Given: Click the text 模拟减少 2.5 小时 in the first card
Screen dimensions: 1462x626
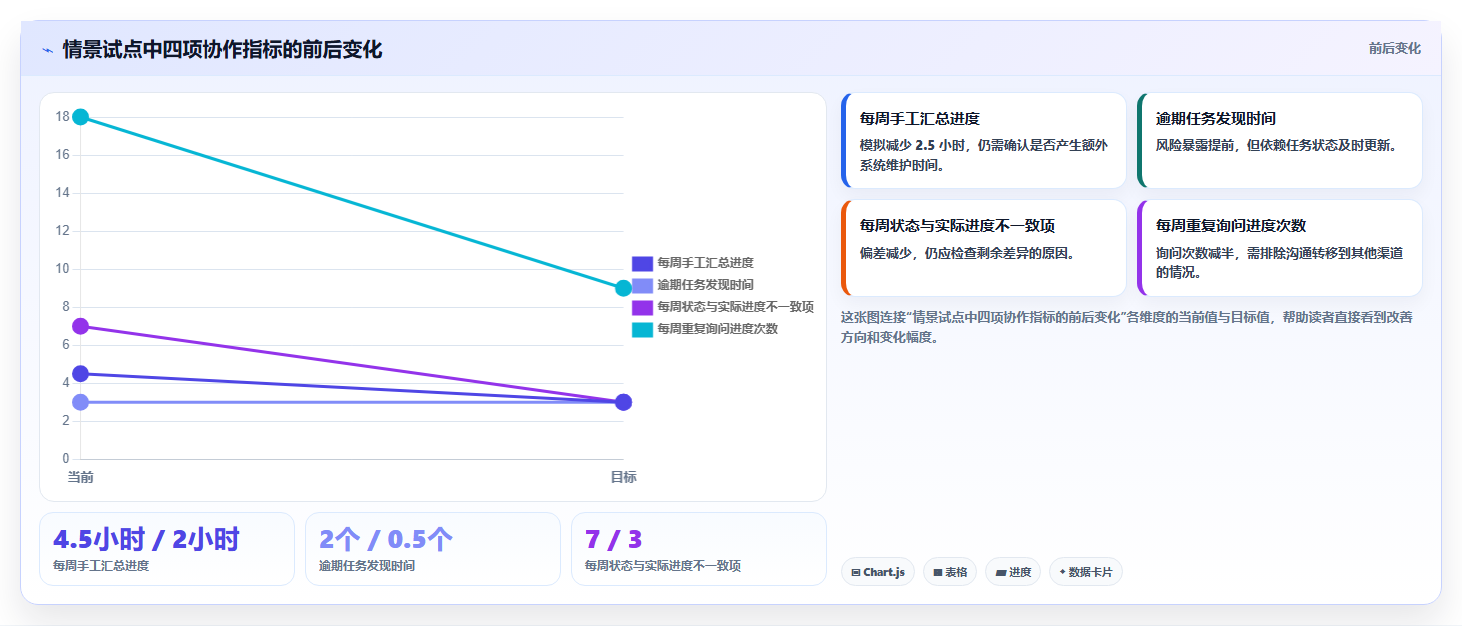Looking at the screenshot, I should [x=914, y=145].
